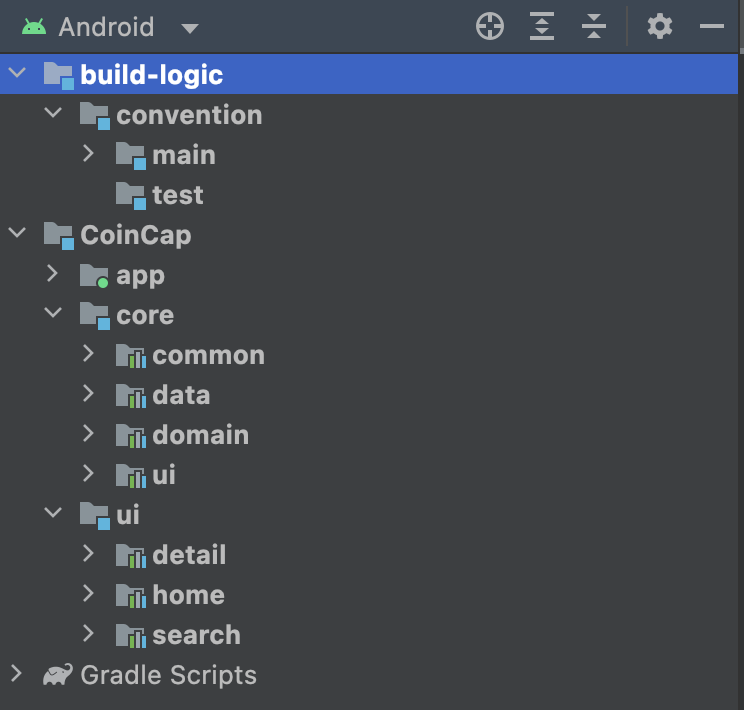Click the convention folder icon
The width and height of the screenshot is (744, 710).
[94, 115]
